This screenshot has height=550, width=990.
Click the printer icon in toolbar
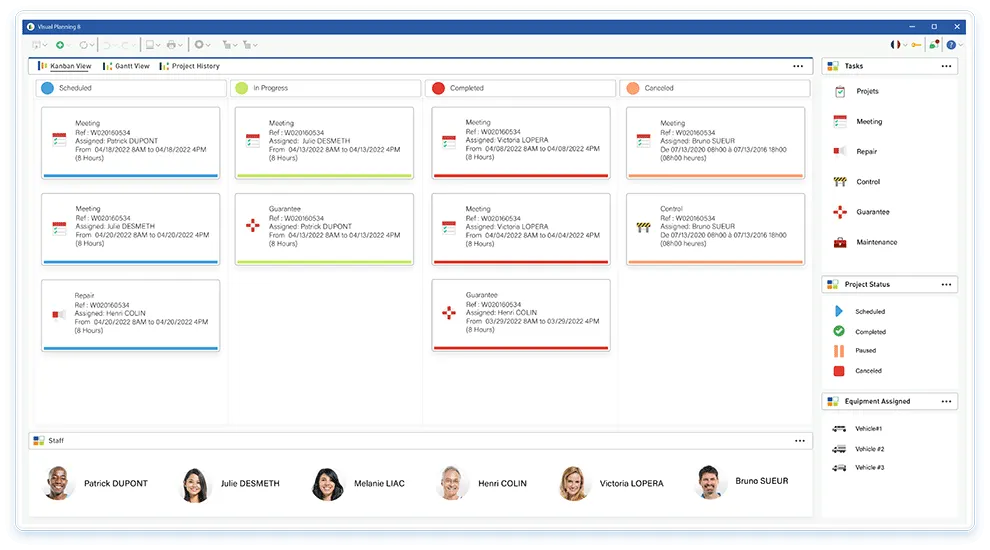172,45
